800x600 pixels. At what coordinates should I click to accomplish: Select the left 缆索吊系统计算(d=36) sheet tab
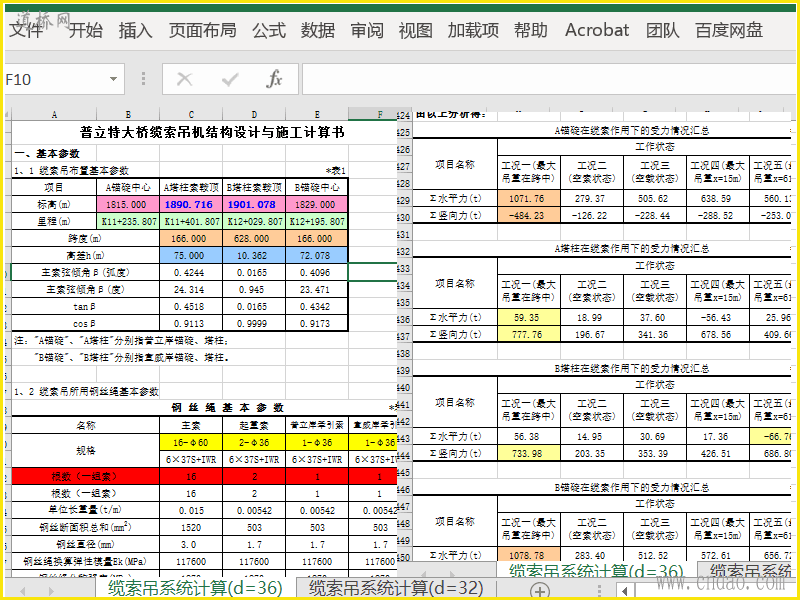pyautogui.click(x=195, y=588)
